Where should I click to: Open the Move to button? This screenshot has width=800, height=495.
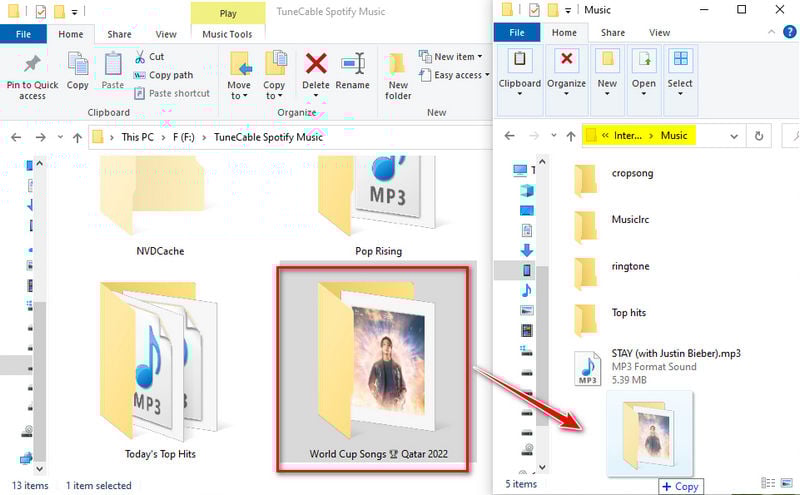[239, 76]
